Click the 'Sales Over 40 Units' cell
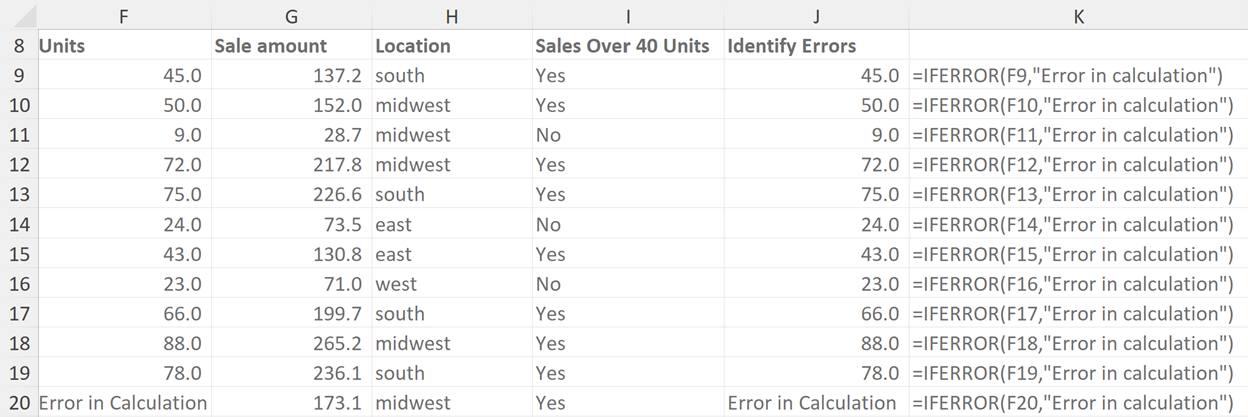 [622, 46]
